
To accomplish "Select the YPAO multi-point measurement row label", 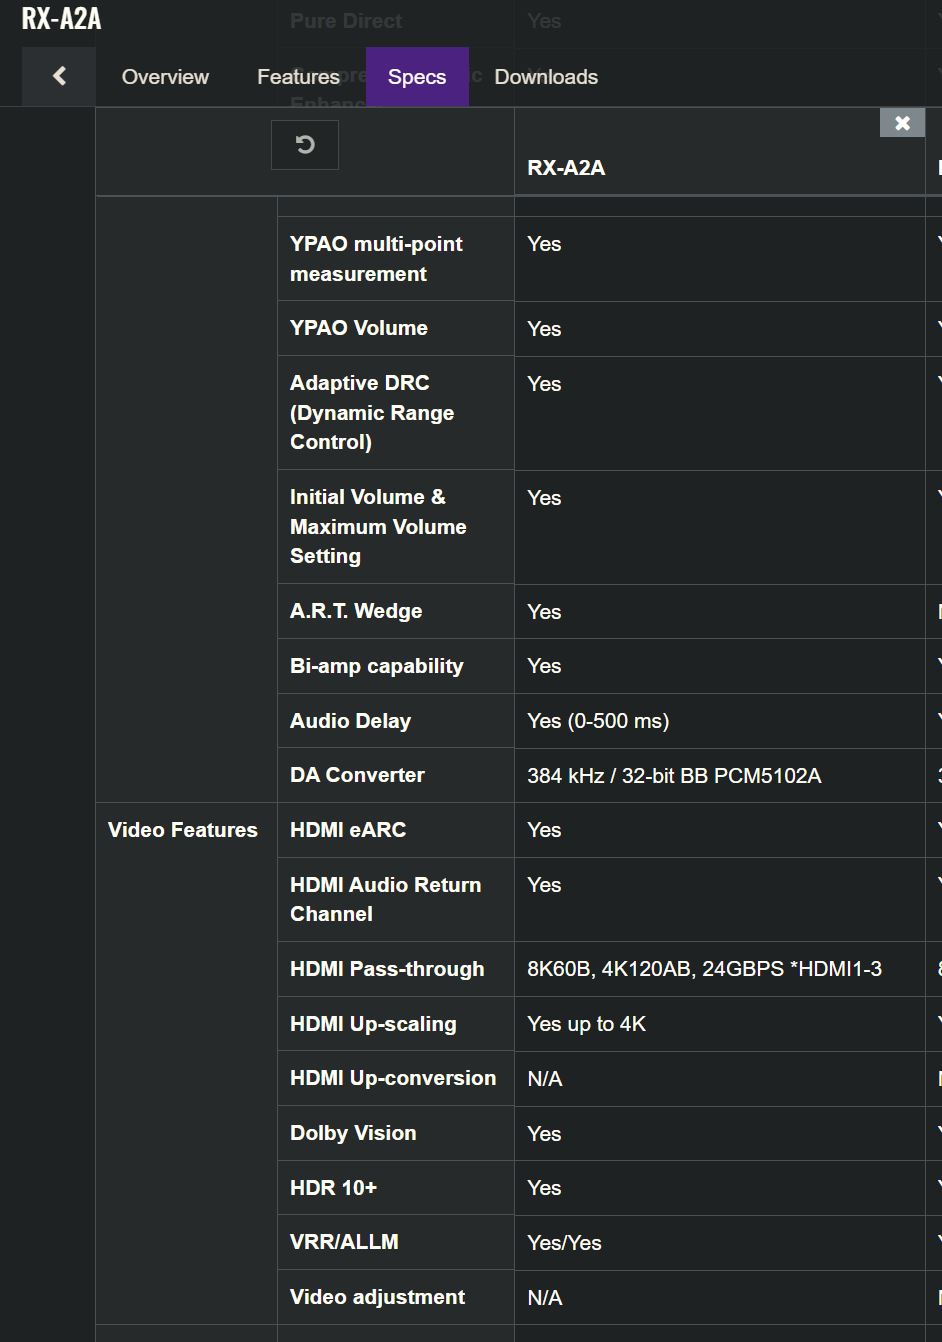I will pos(376,259).
